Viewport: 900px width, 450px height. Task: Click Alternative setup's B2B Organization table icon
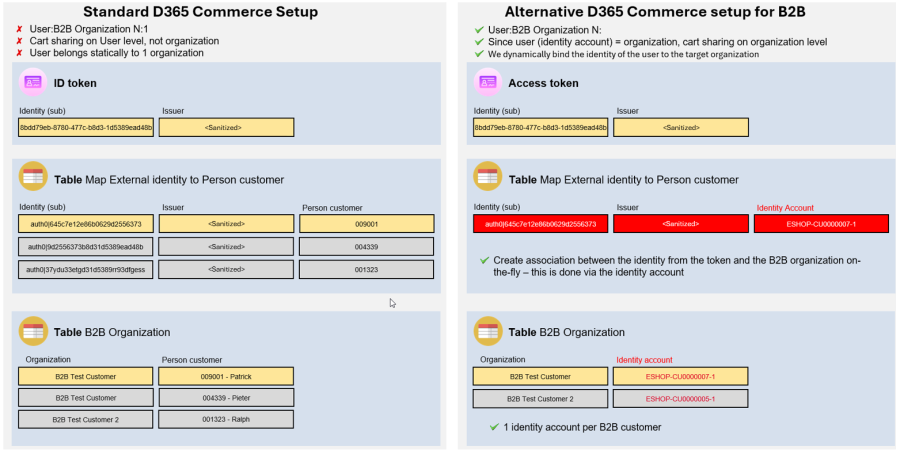(487, 331)
